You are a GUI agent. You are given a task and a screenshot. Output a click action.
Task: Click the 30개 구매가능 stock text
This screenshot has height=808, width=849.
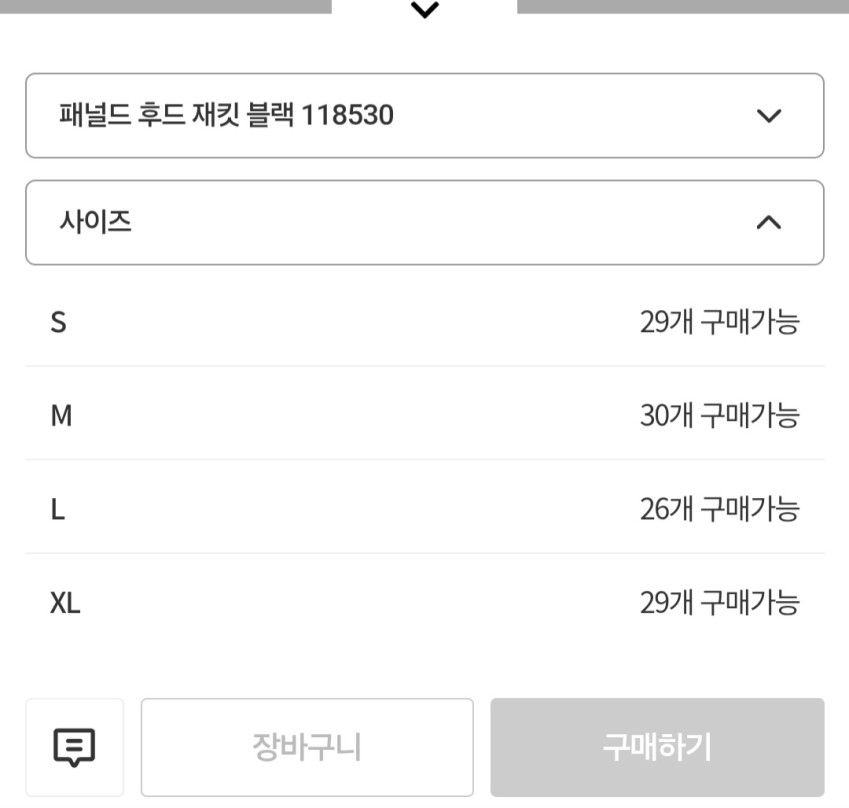pos(719,416)
